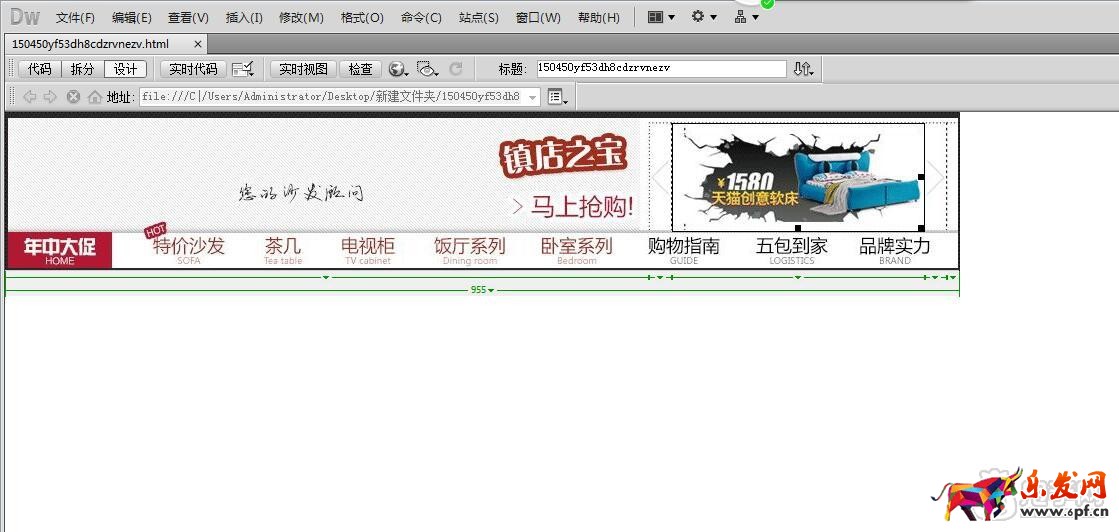The height and width of the screenshot is (532, 1119).
Task: Click the 电视柜 TV cabinet nav item
Action: coord(368,251)
